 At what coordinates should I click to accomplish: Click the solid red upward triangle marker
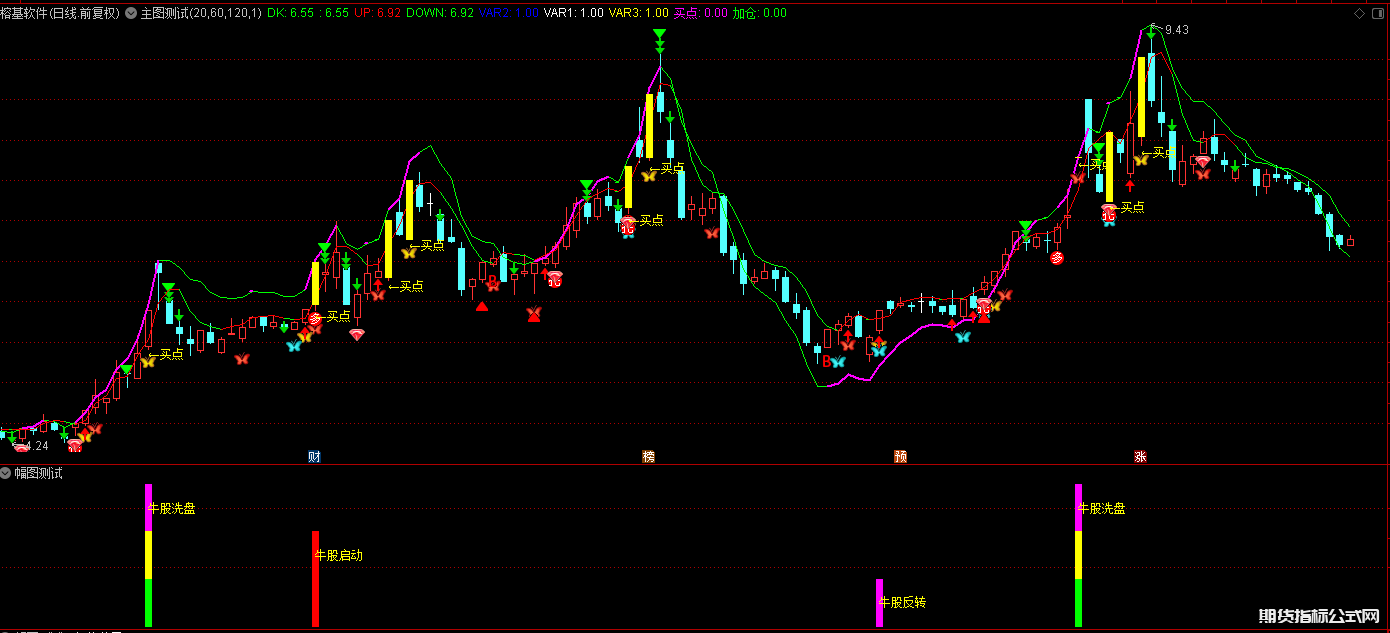(x=482, y=306)
